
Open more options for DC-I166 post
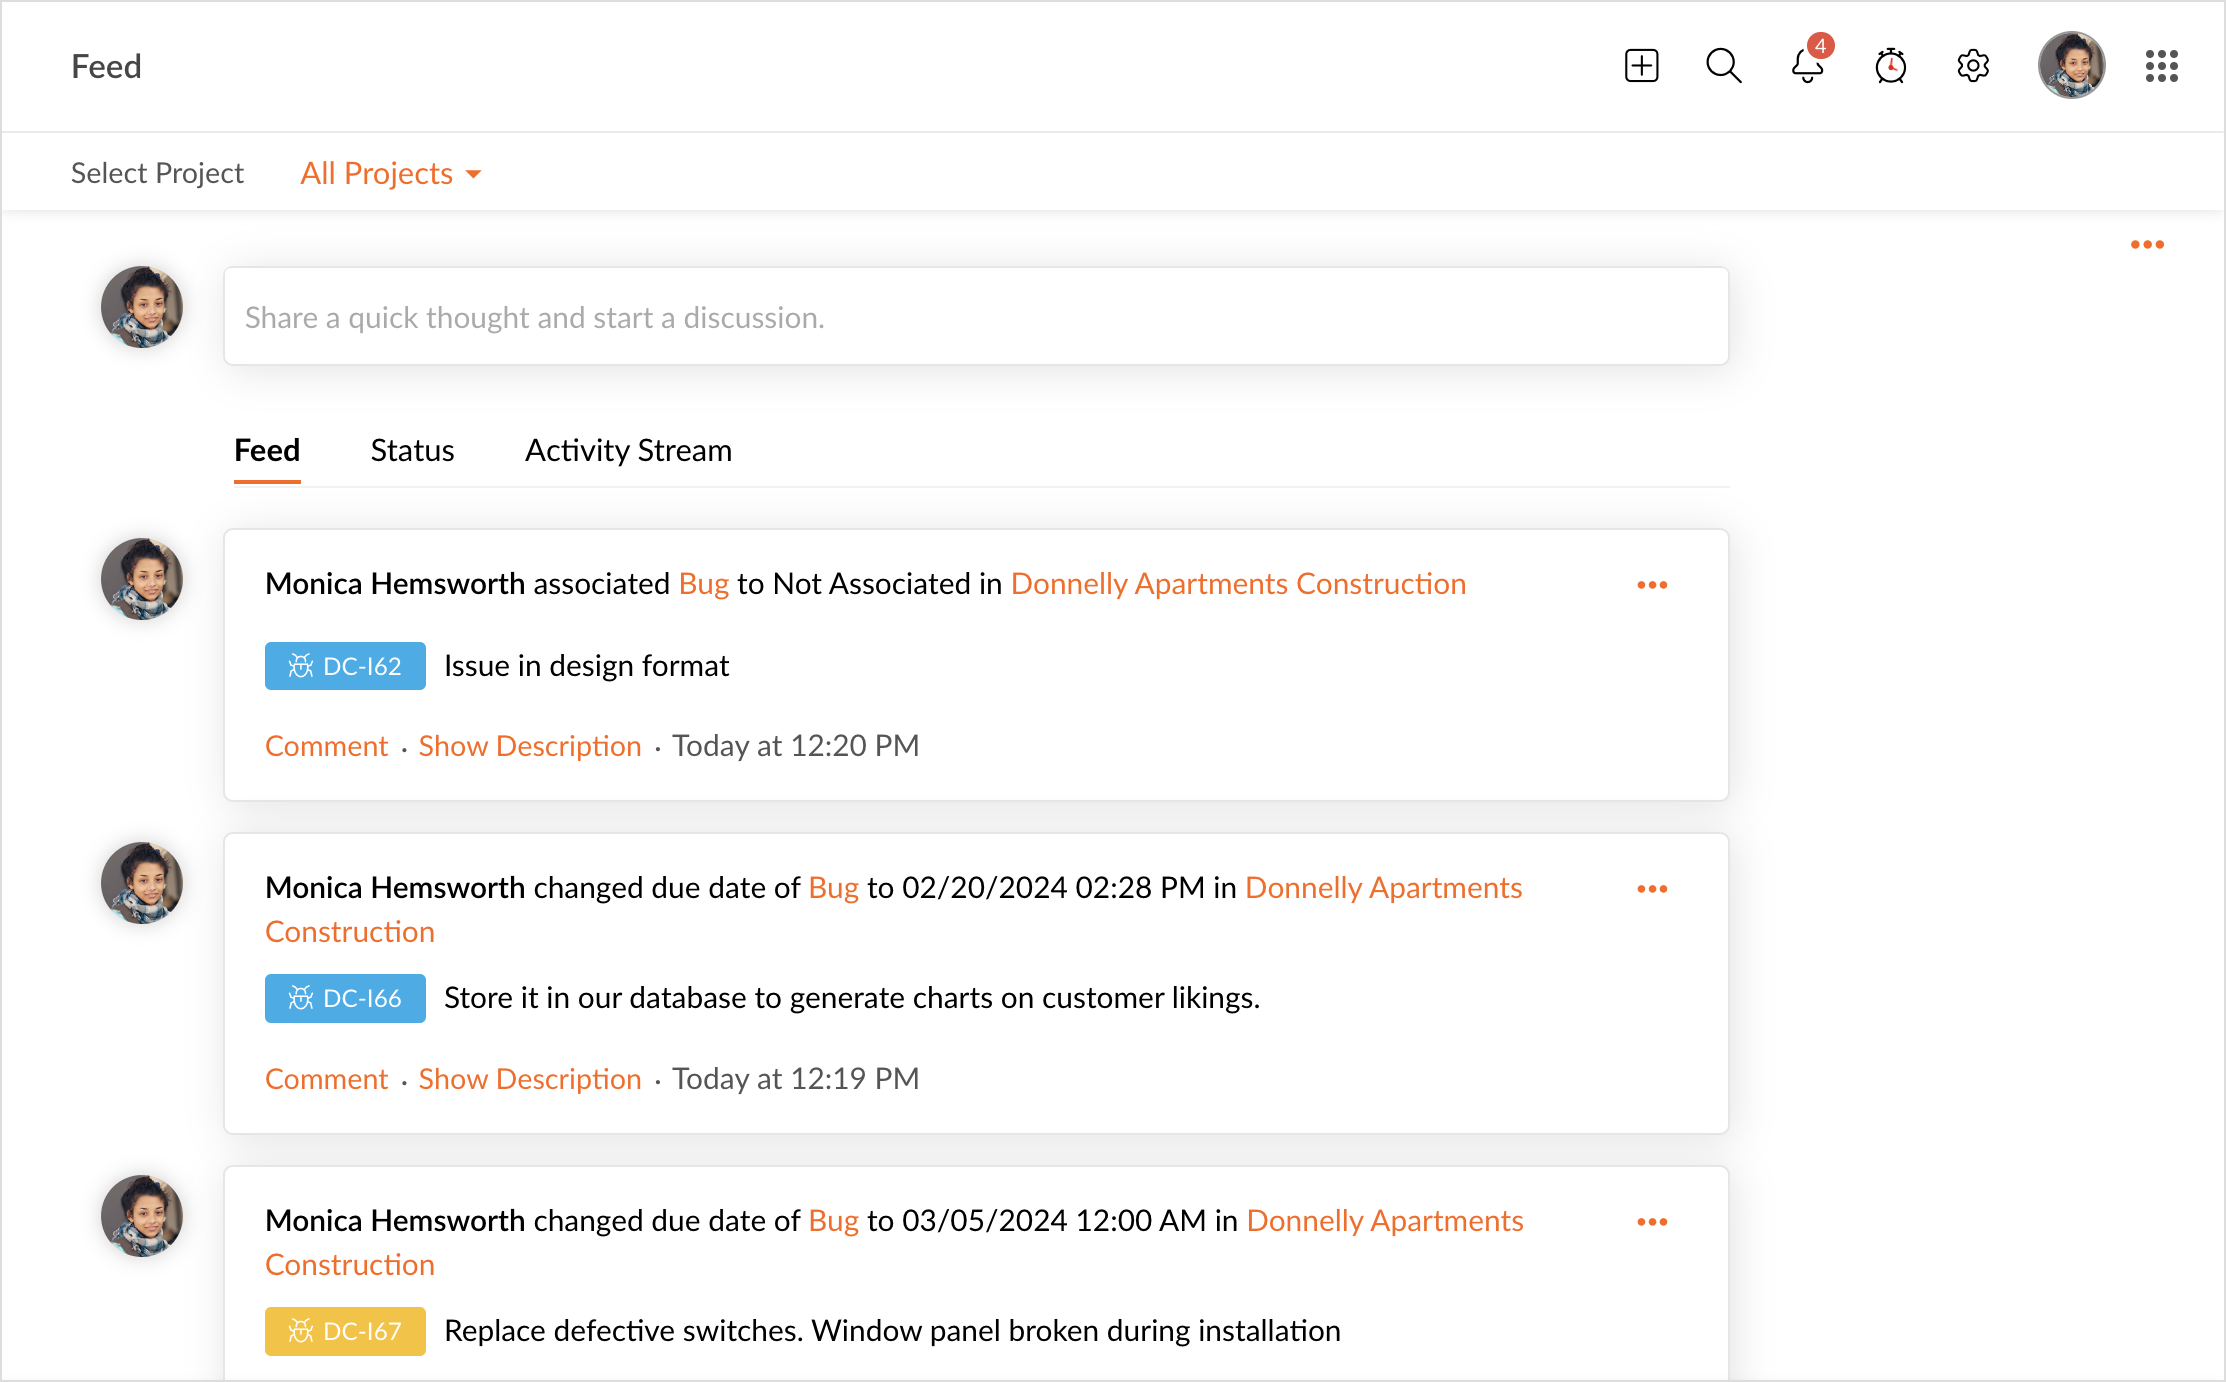coord(1652,889)
